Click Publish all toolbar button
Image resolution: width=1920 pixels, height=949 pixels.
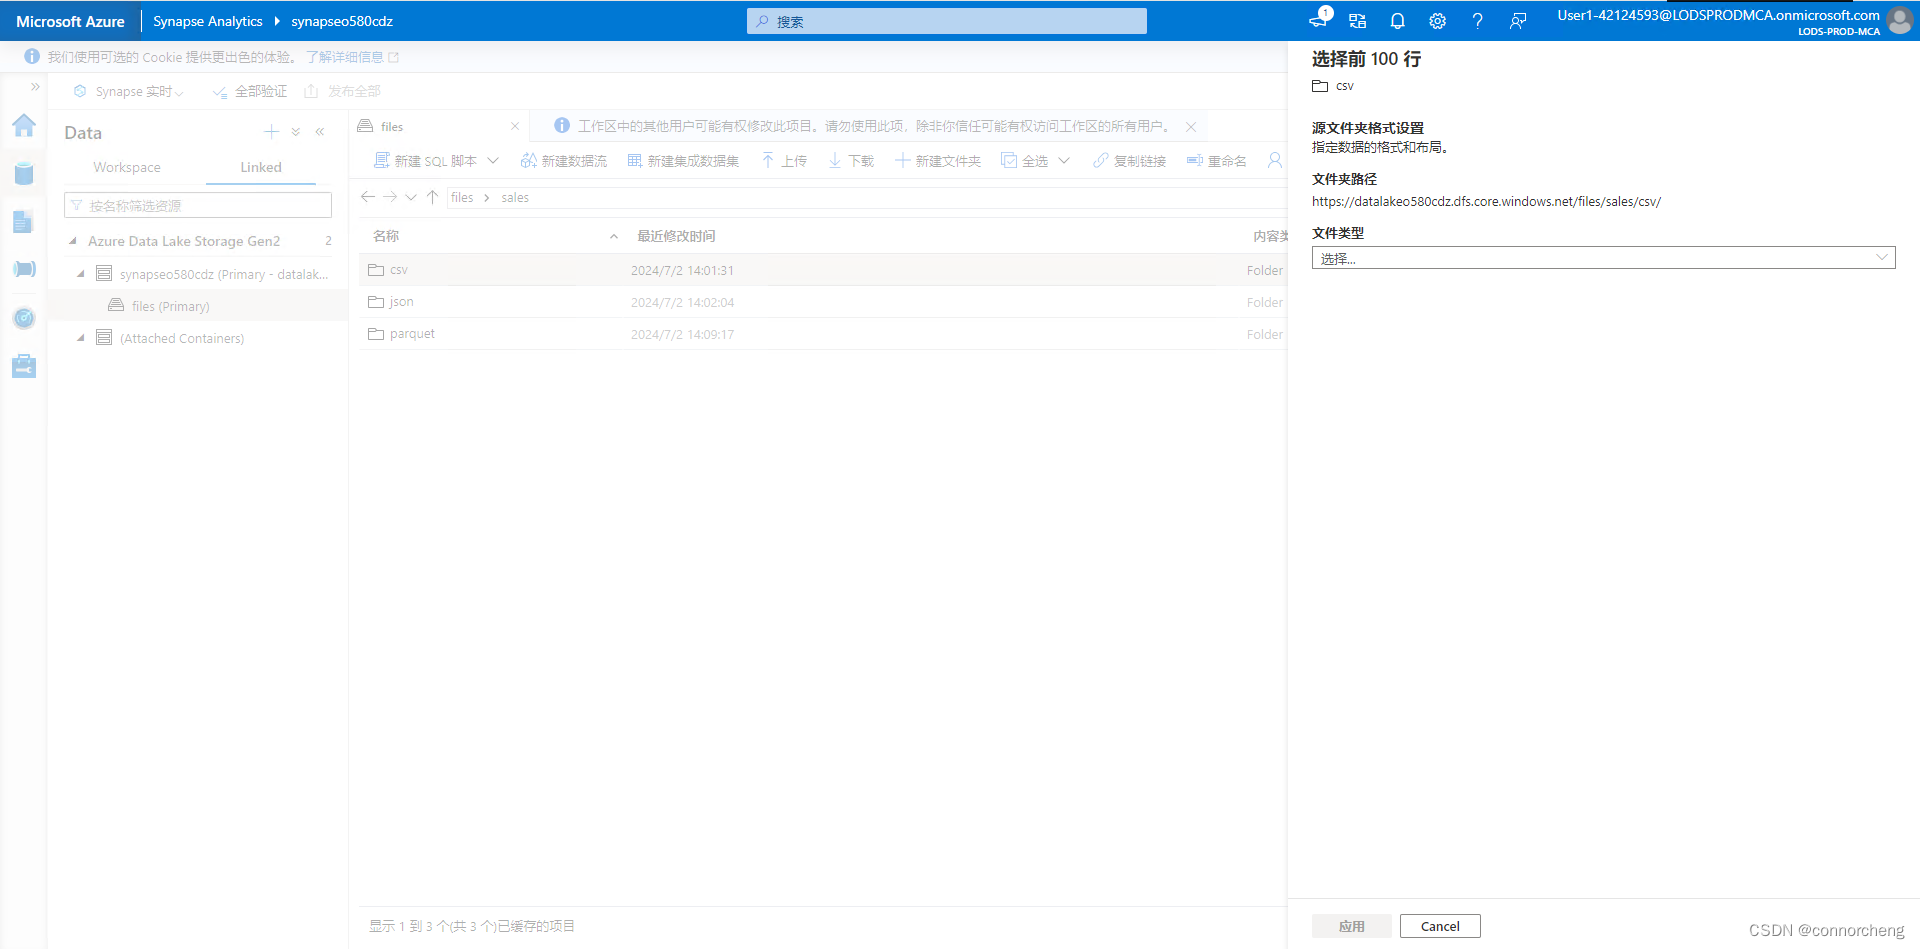(342, 91)
